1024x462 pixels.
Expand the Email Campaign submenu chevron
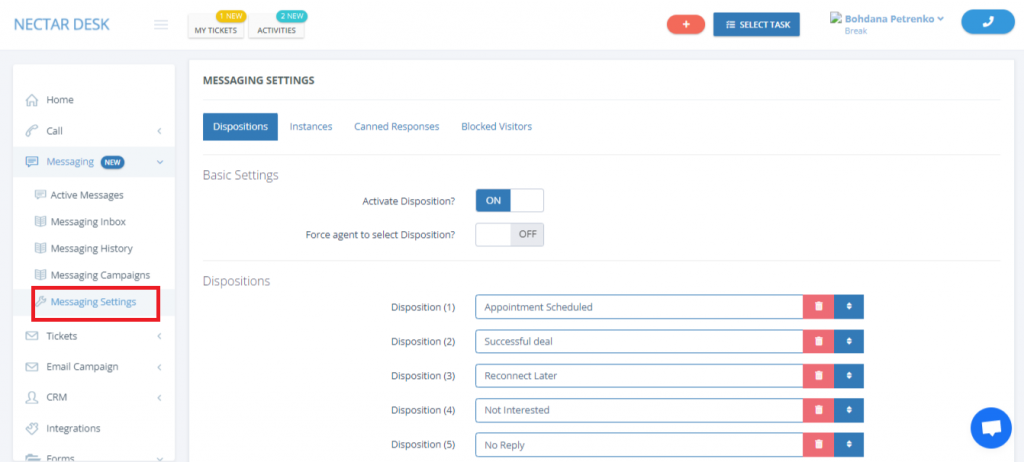click(159, 367)
